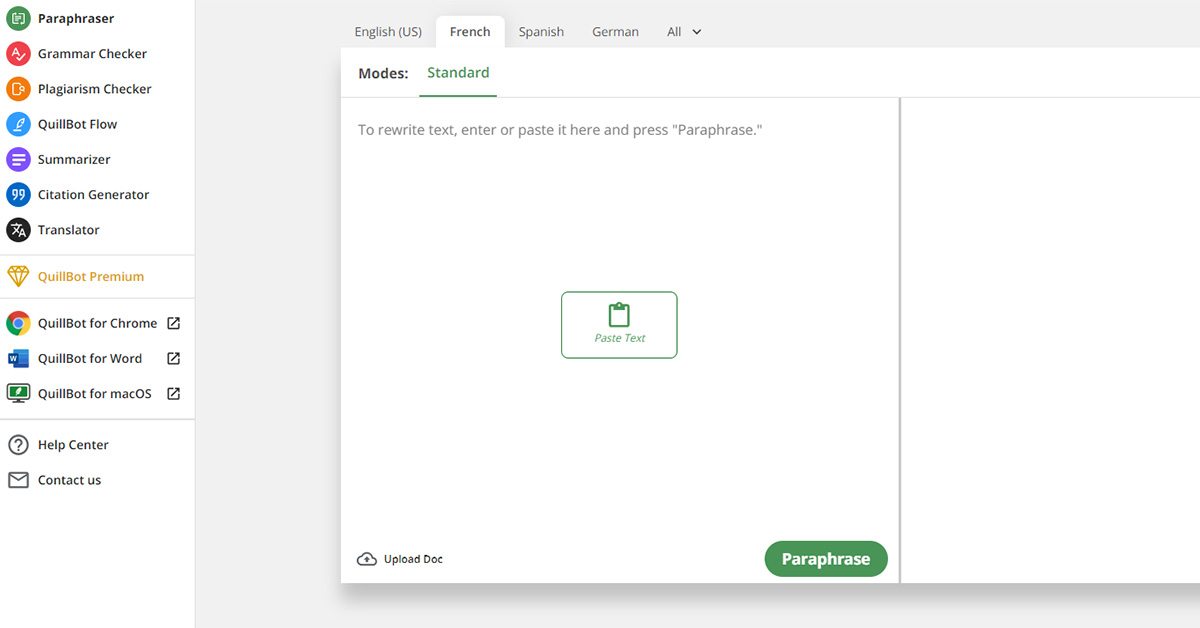Click the Upload Doc label
Image resolution: width=1200 pixels, height=628 pixels.
[x=413, y=559]
